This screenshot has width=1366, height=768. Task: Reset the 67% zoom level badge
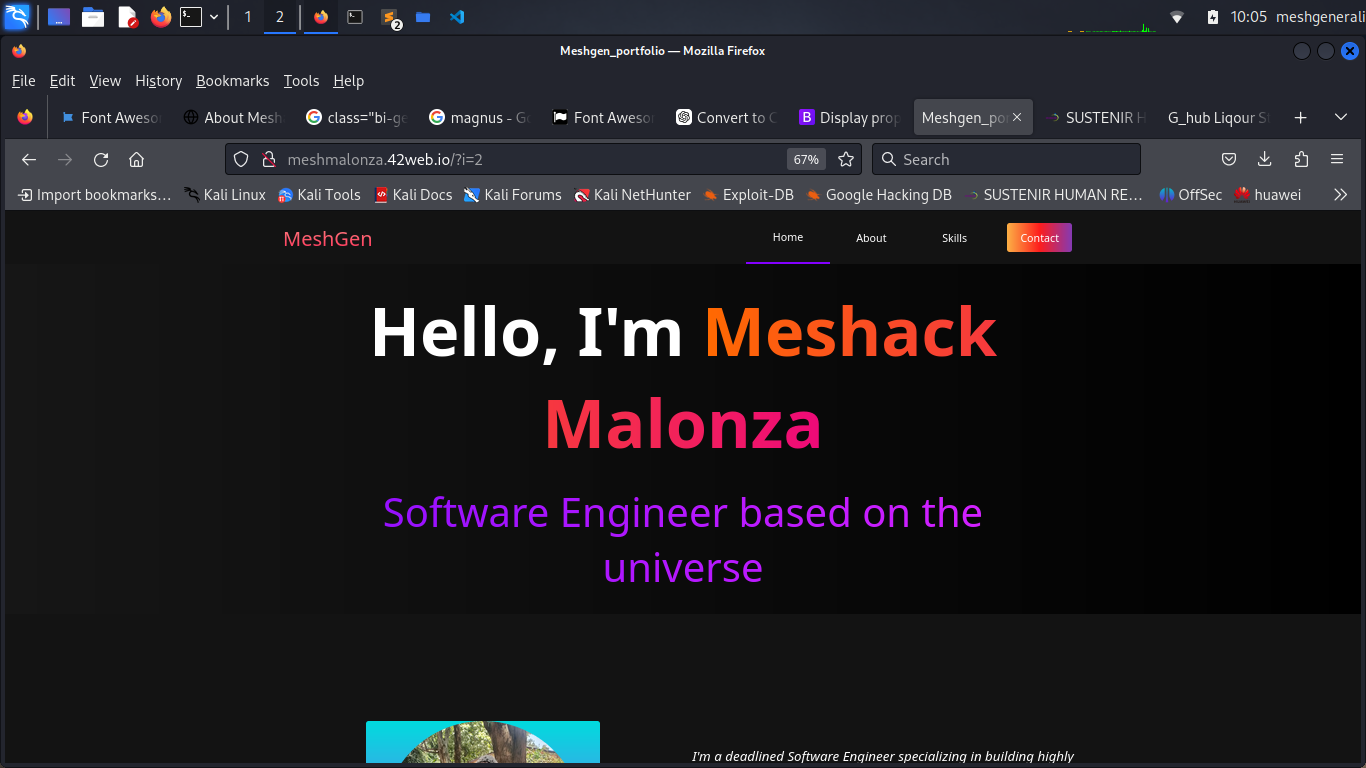[806, 159]
